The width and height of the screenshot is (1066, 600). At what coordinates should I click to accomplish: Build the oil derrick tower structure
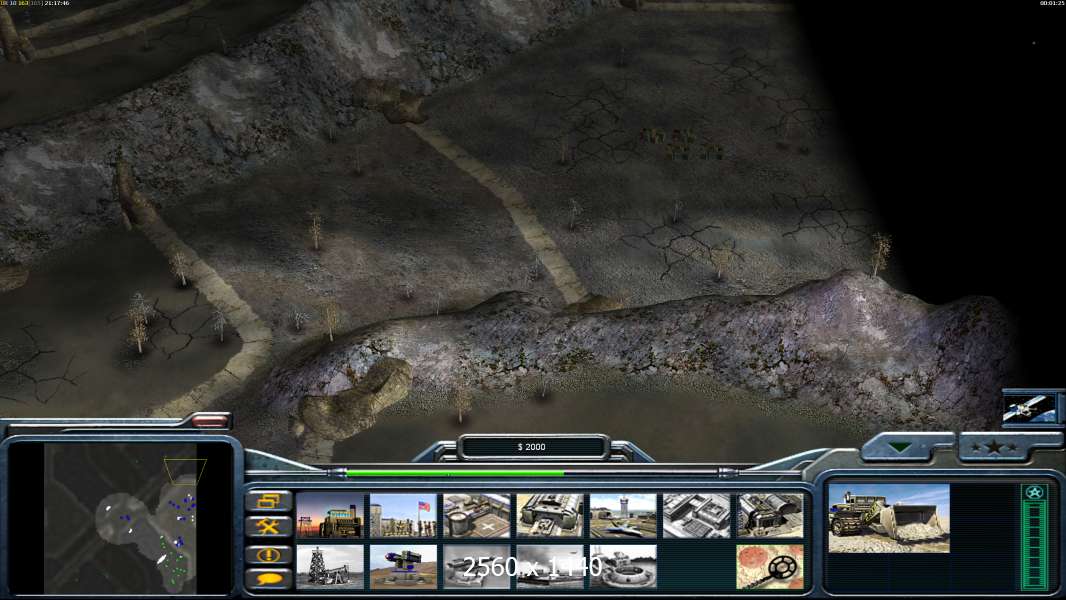330,566
